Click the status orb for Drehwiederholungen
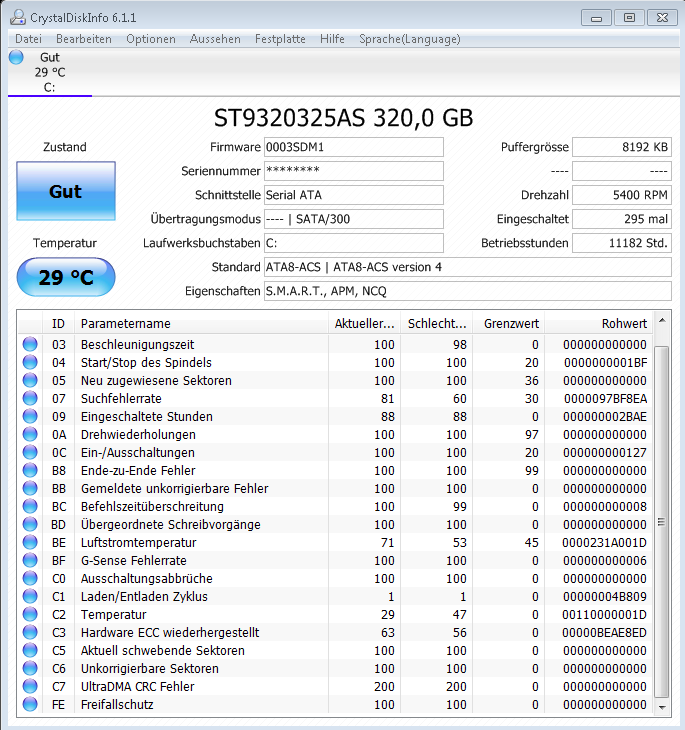 30,434
